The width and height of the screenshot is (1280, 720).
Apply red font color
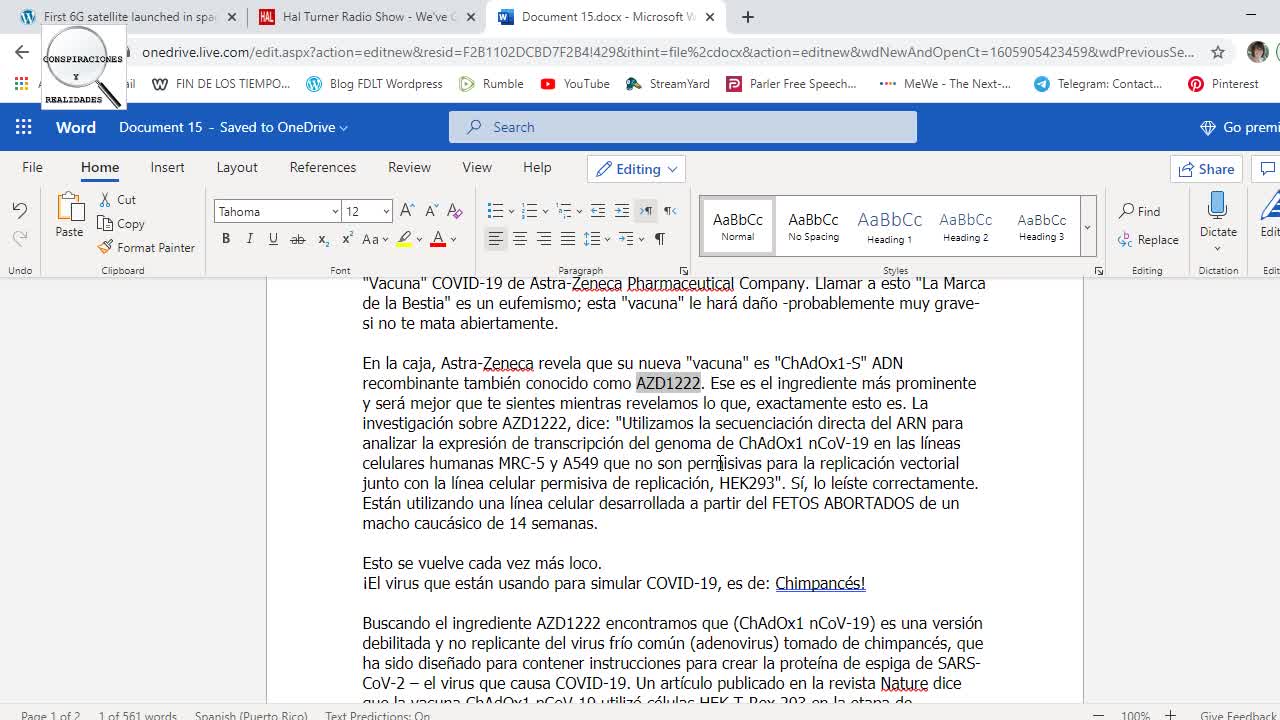(x=437, y=239)
